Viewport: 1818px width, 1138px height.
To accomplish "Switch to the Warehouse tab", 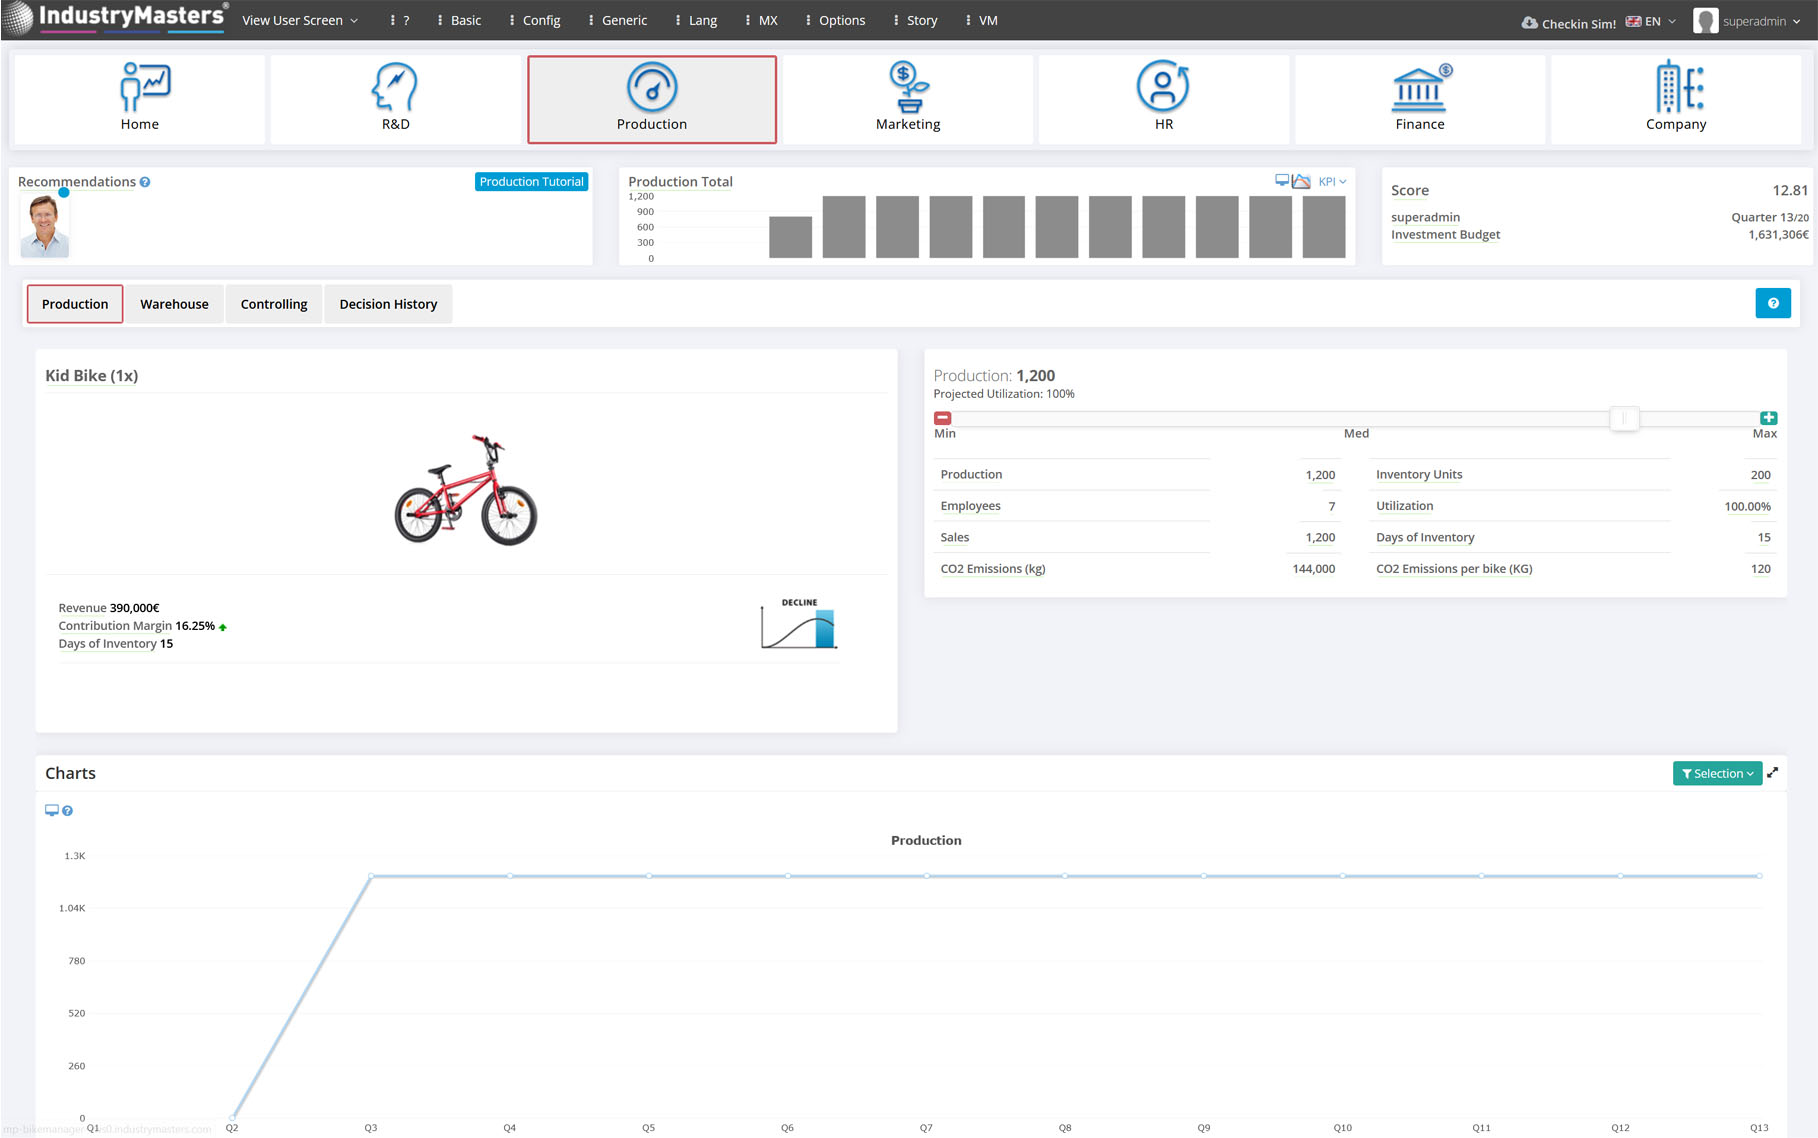I will point(174,304).
